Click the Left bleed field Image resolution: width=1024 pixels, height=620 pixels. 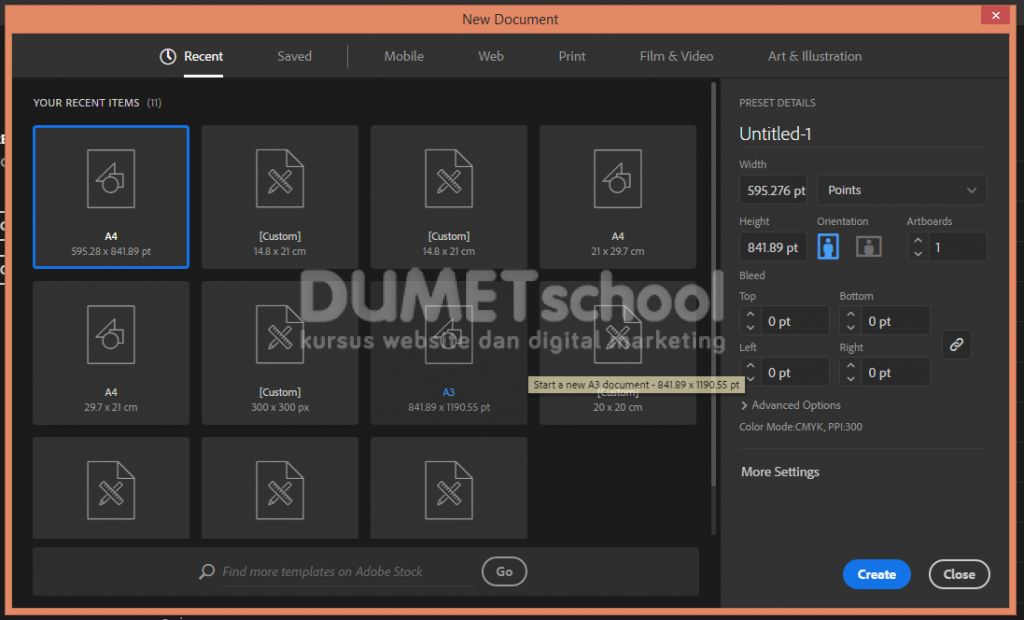pos(795,372)
